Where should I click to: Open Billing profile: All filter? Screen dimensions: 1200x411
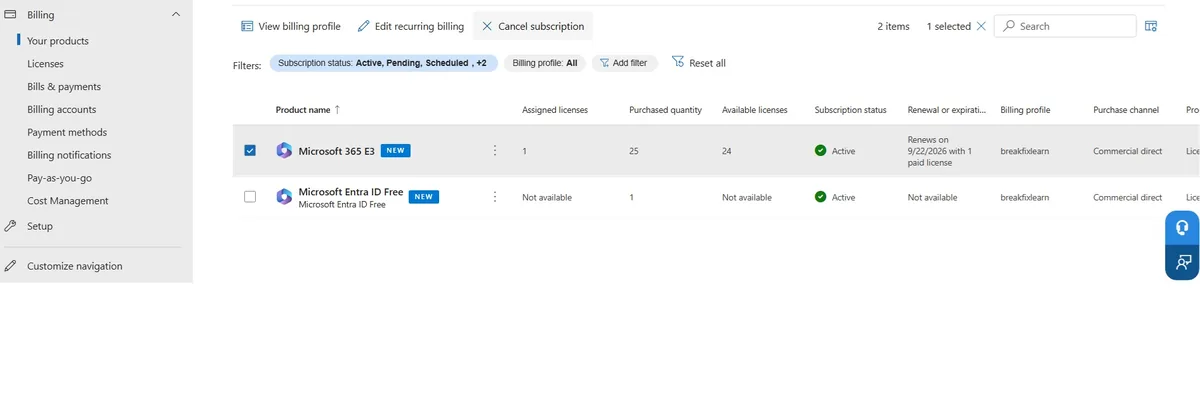[545, 63]
